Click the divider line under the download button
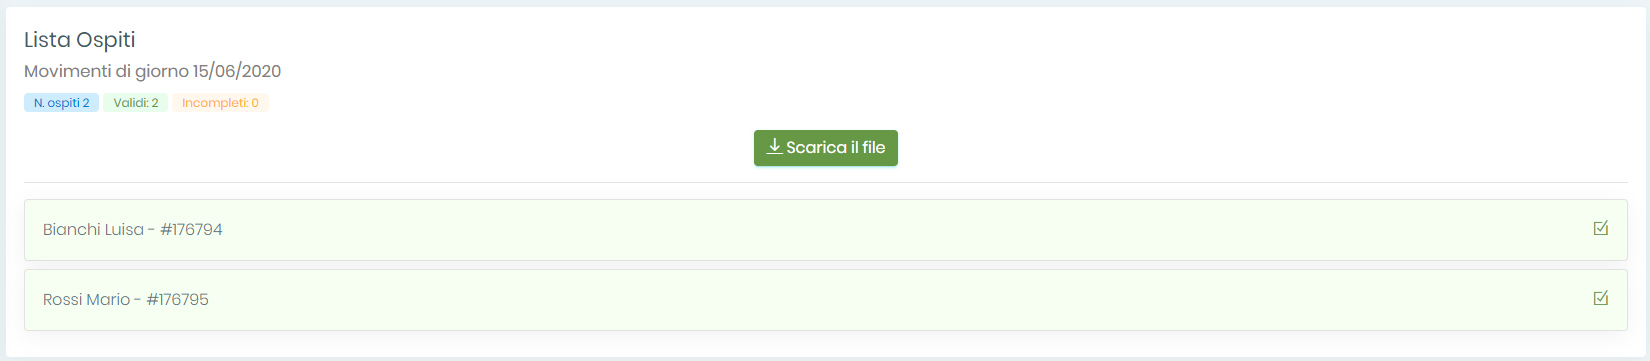Viewport: 1650px width, 361px height. click(825, 182)
